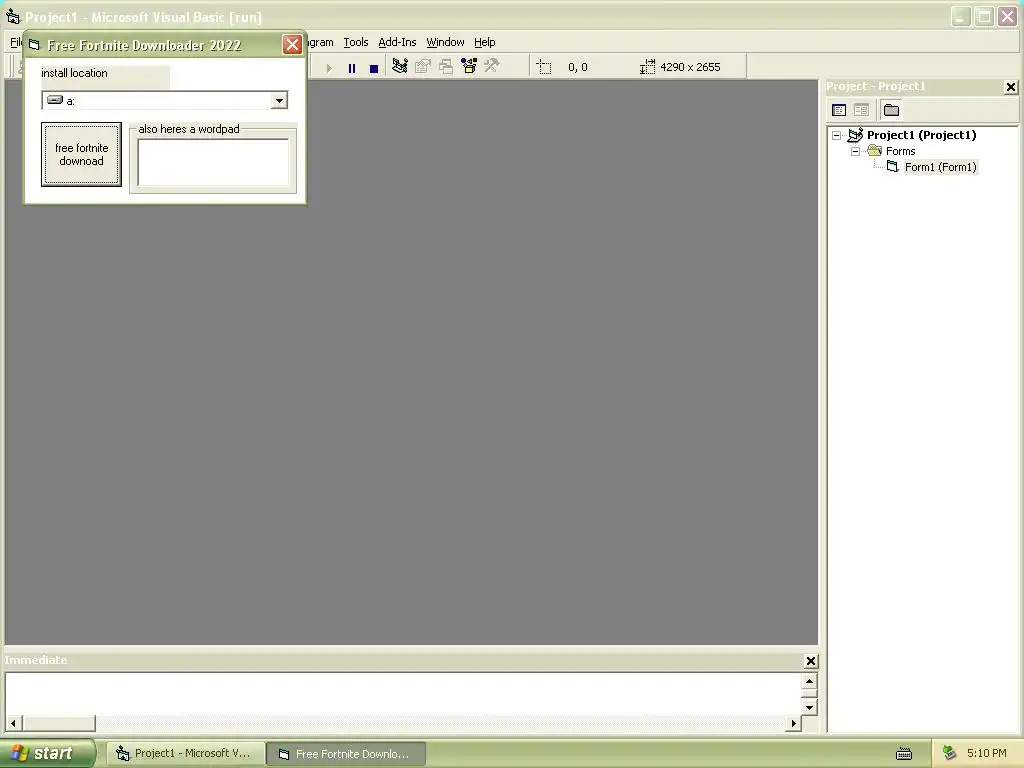Click the also heres a wordpad frame label
1024x768 pixels.
pyautogui.click(x=189, y=129)
